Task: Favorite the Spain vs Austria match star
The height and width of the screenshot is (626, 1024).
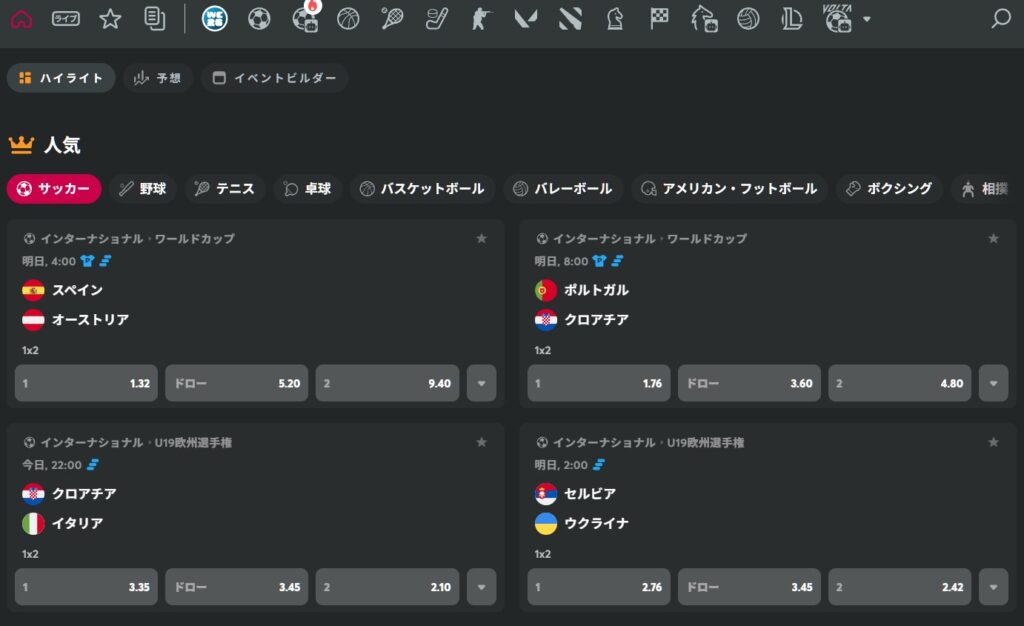Action: click(x=481, y=239)
